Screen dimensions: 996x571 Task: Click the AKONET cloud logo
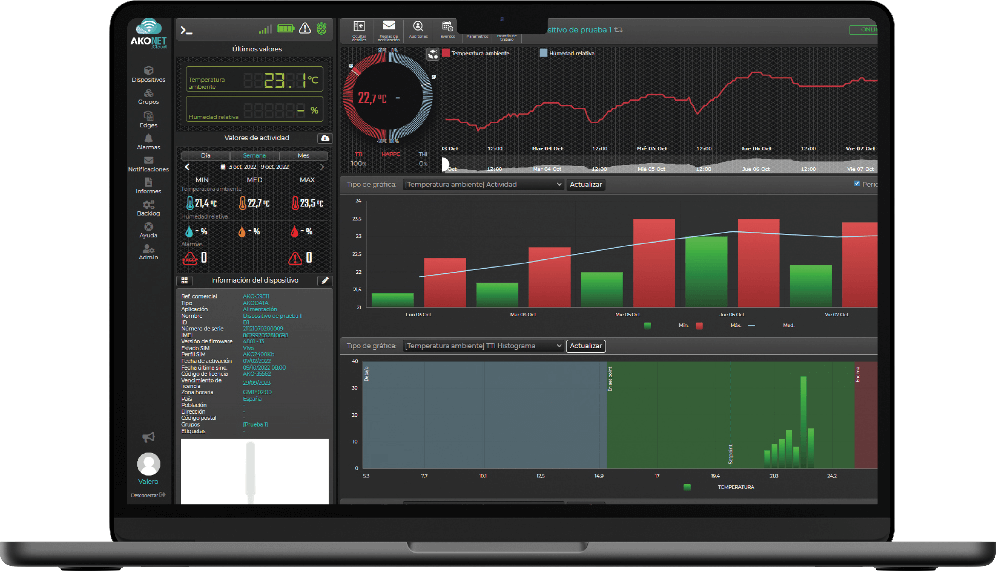[x=149, y=33]
